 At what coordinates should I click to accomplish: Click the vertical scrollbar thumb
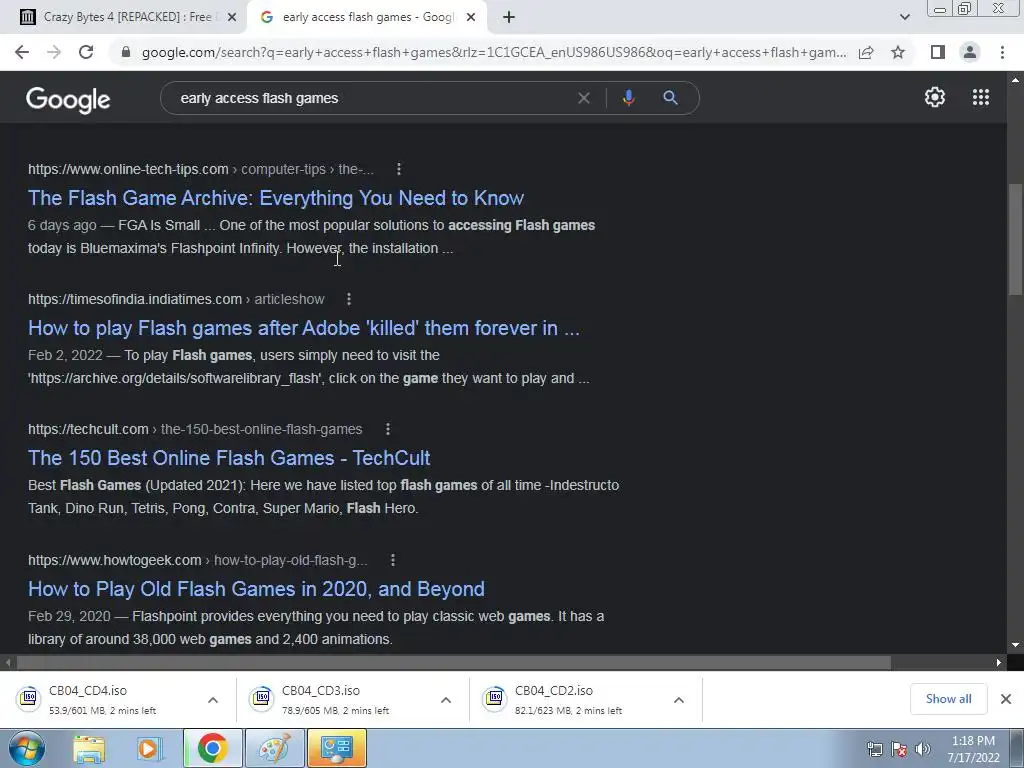point(1015,240)
